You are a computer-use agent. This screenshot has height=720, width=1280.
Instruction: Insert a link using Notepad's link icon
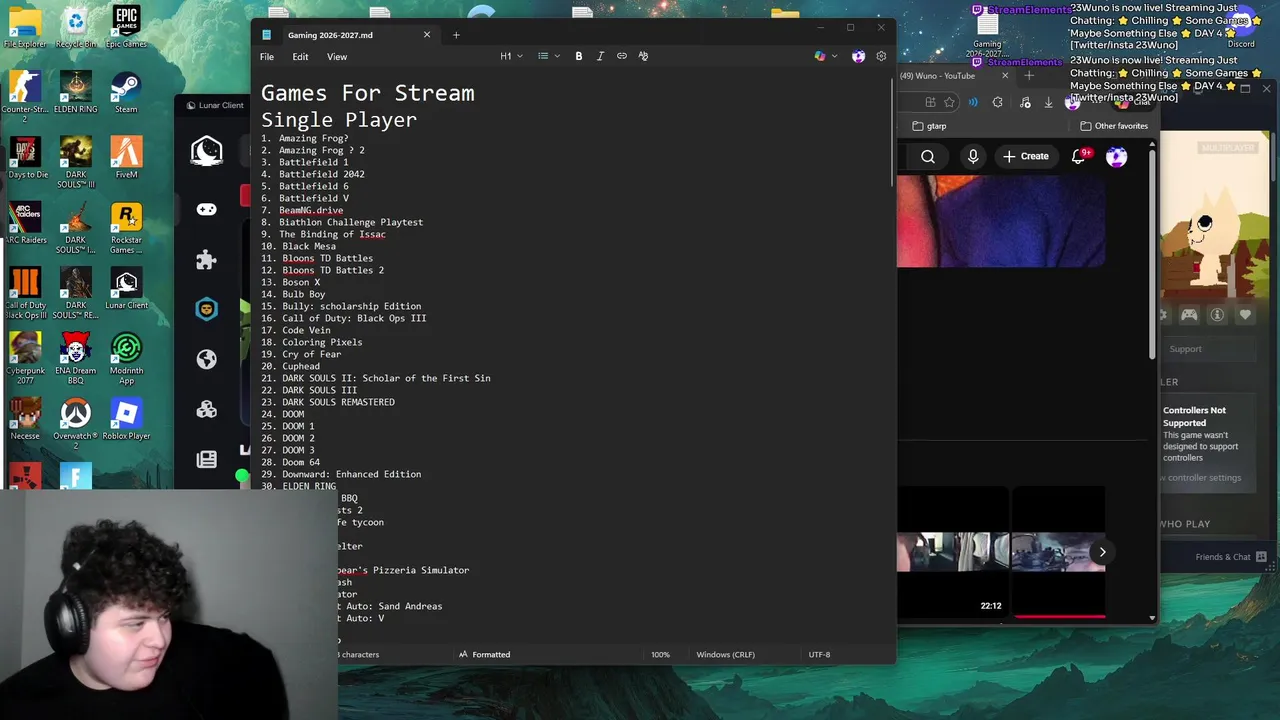(622, 56)
